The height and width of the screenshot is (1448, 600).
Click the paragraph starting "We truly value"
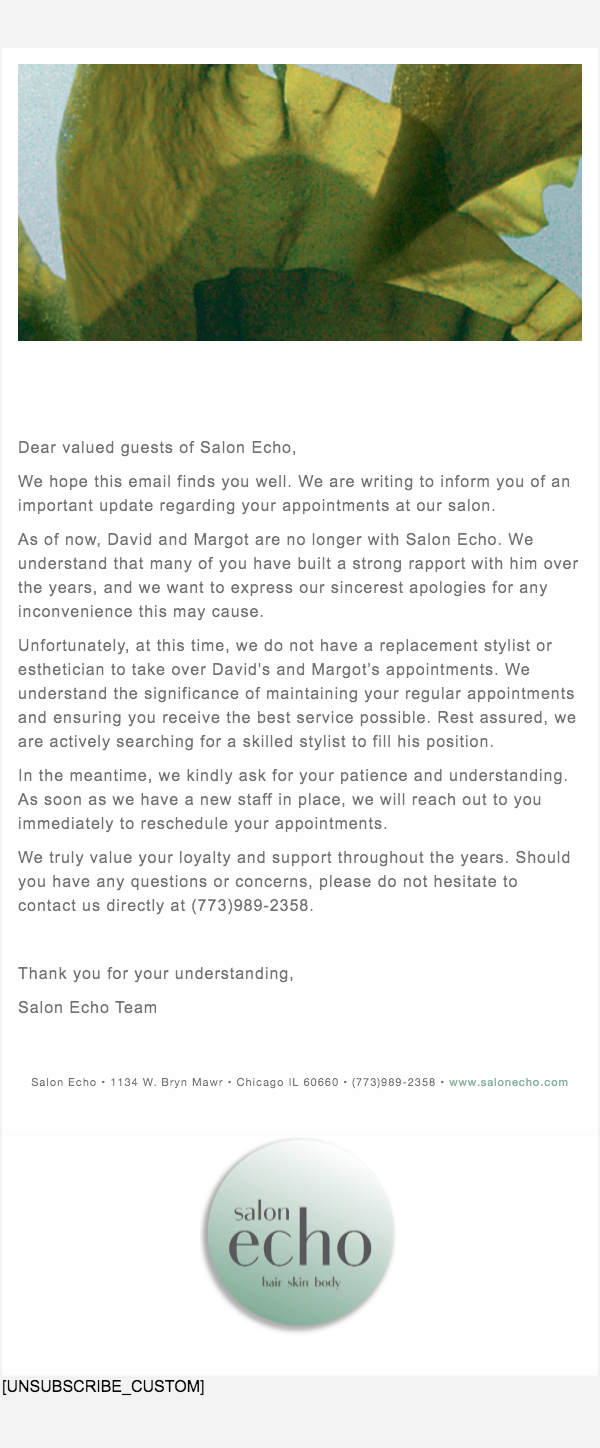pos(294,882)
